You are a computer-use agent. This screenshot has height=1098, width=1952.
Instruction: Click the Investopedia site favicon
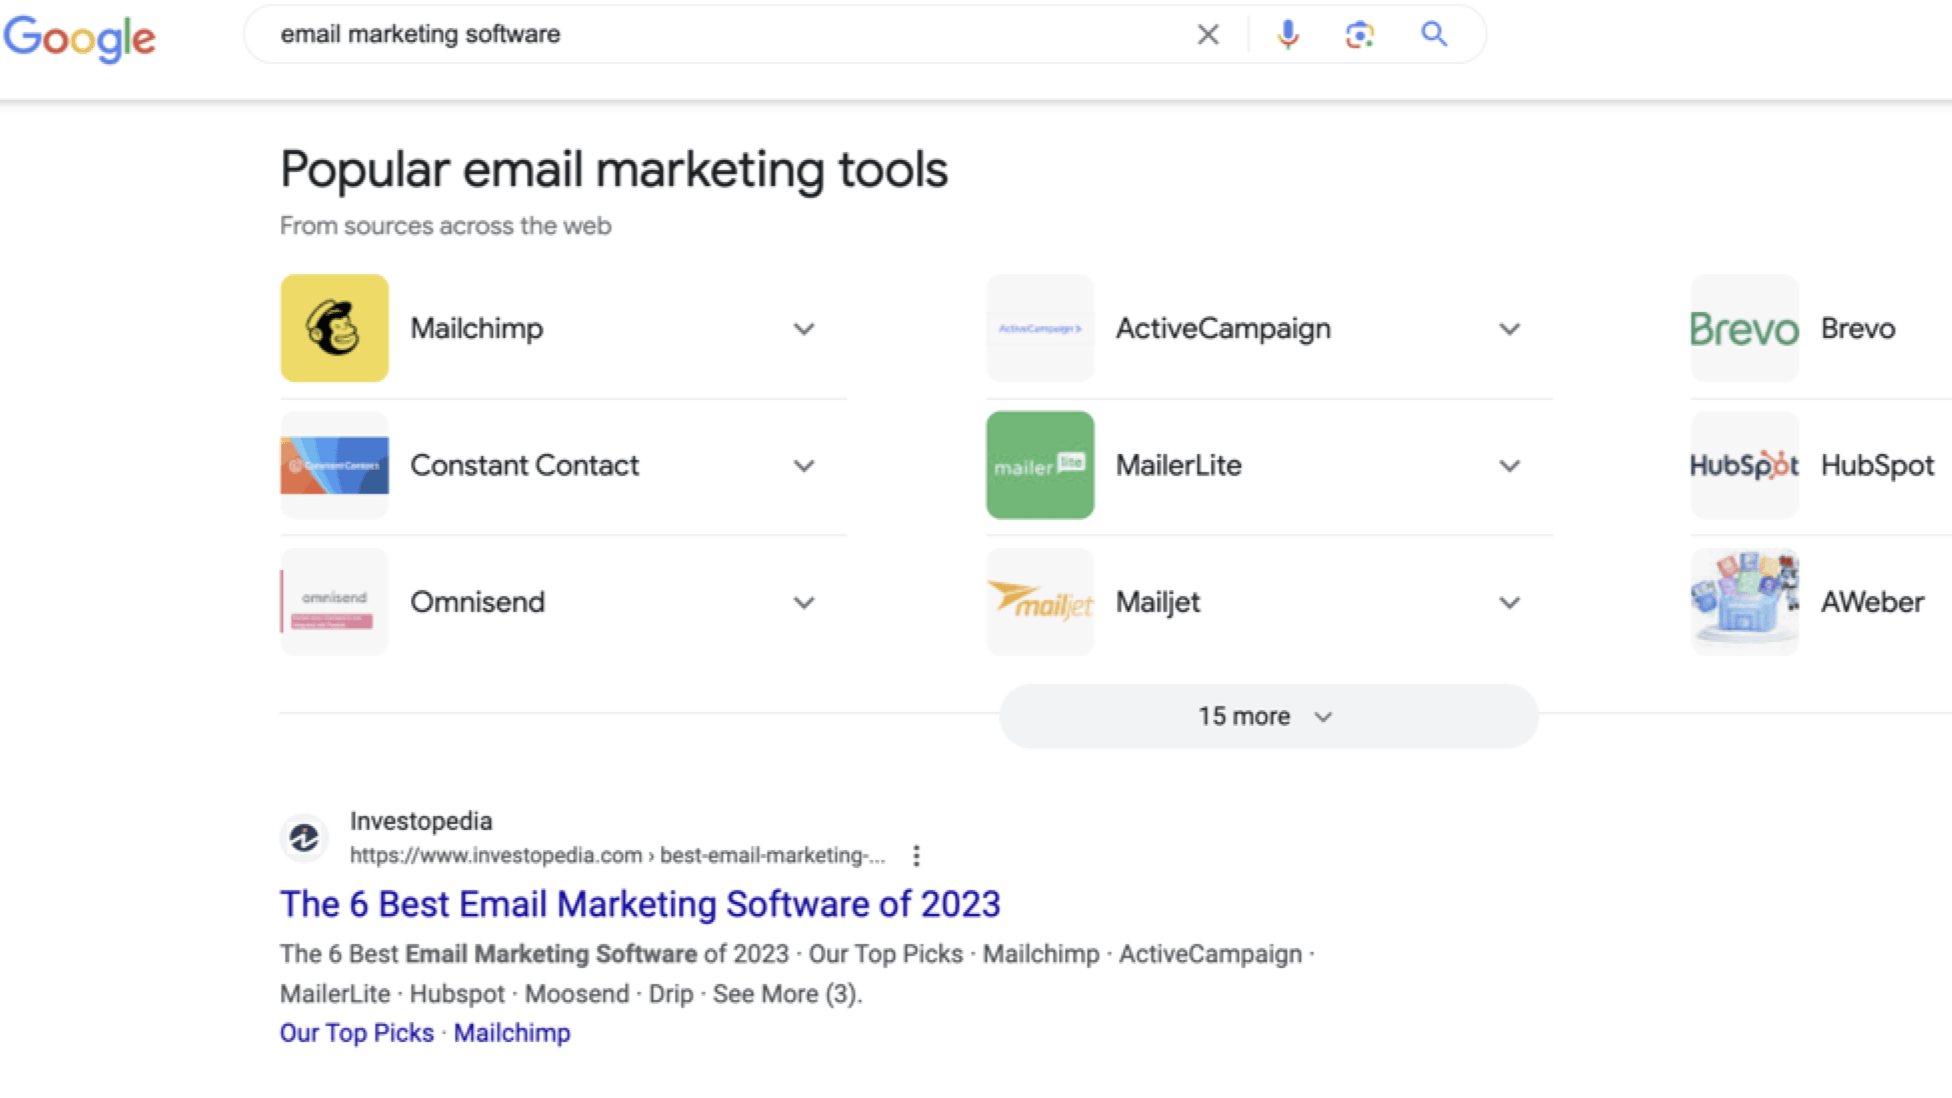304,838
